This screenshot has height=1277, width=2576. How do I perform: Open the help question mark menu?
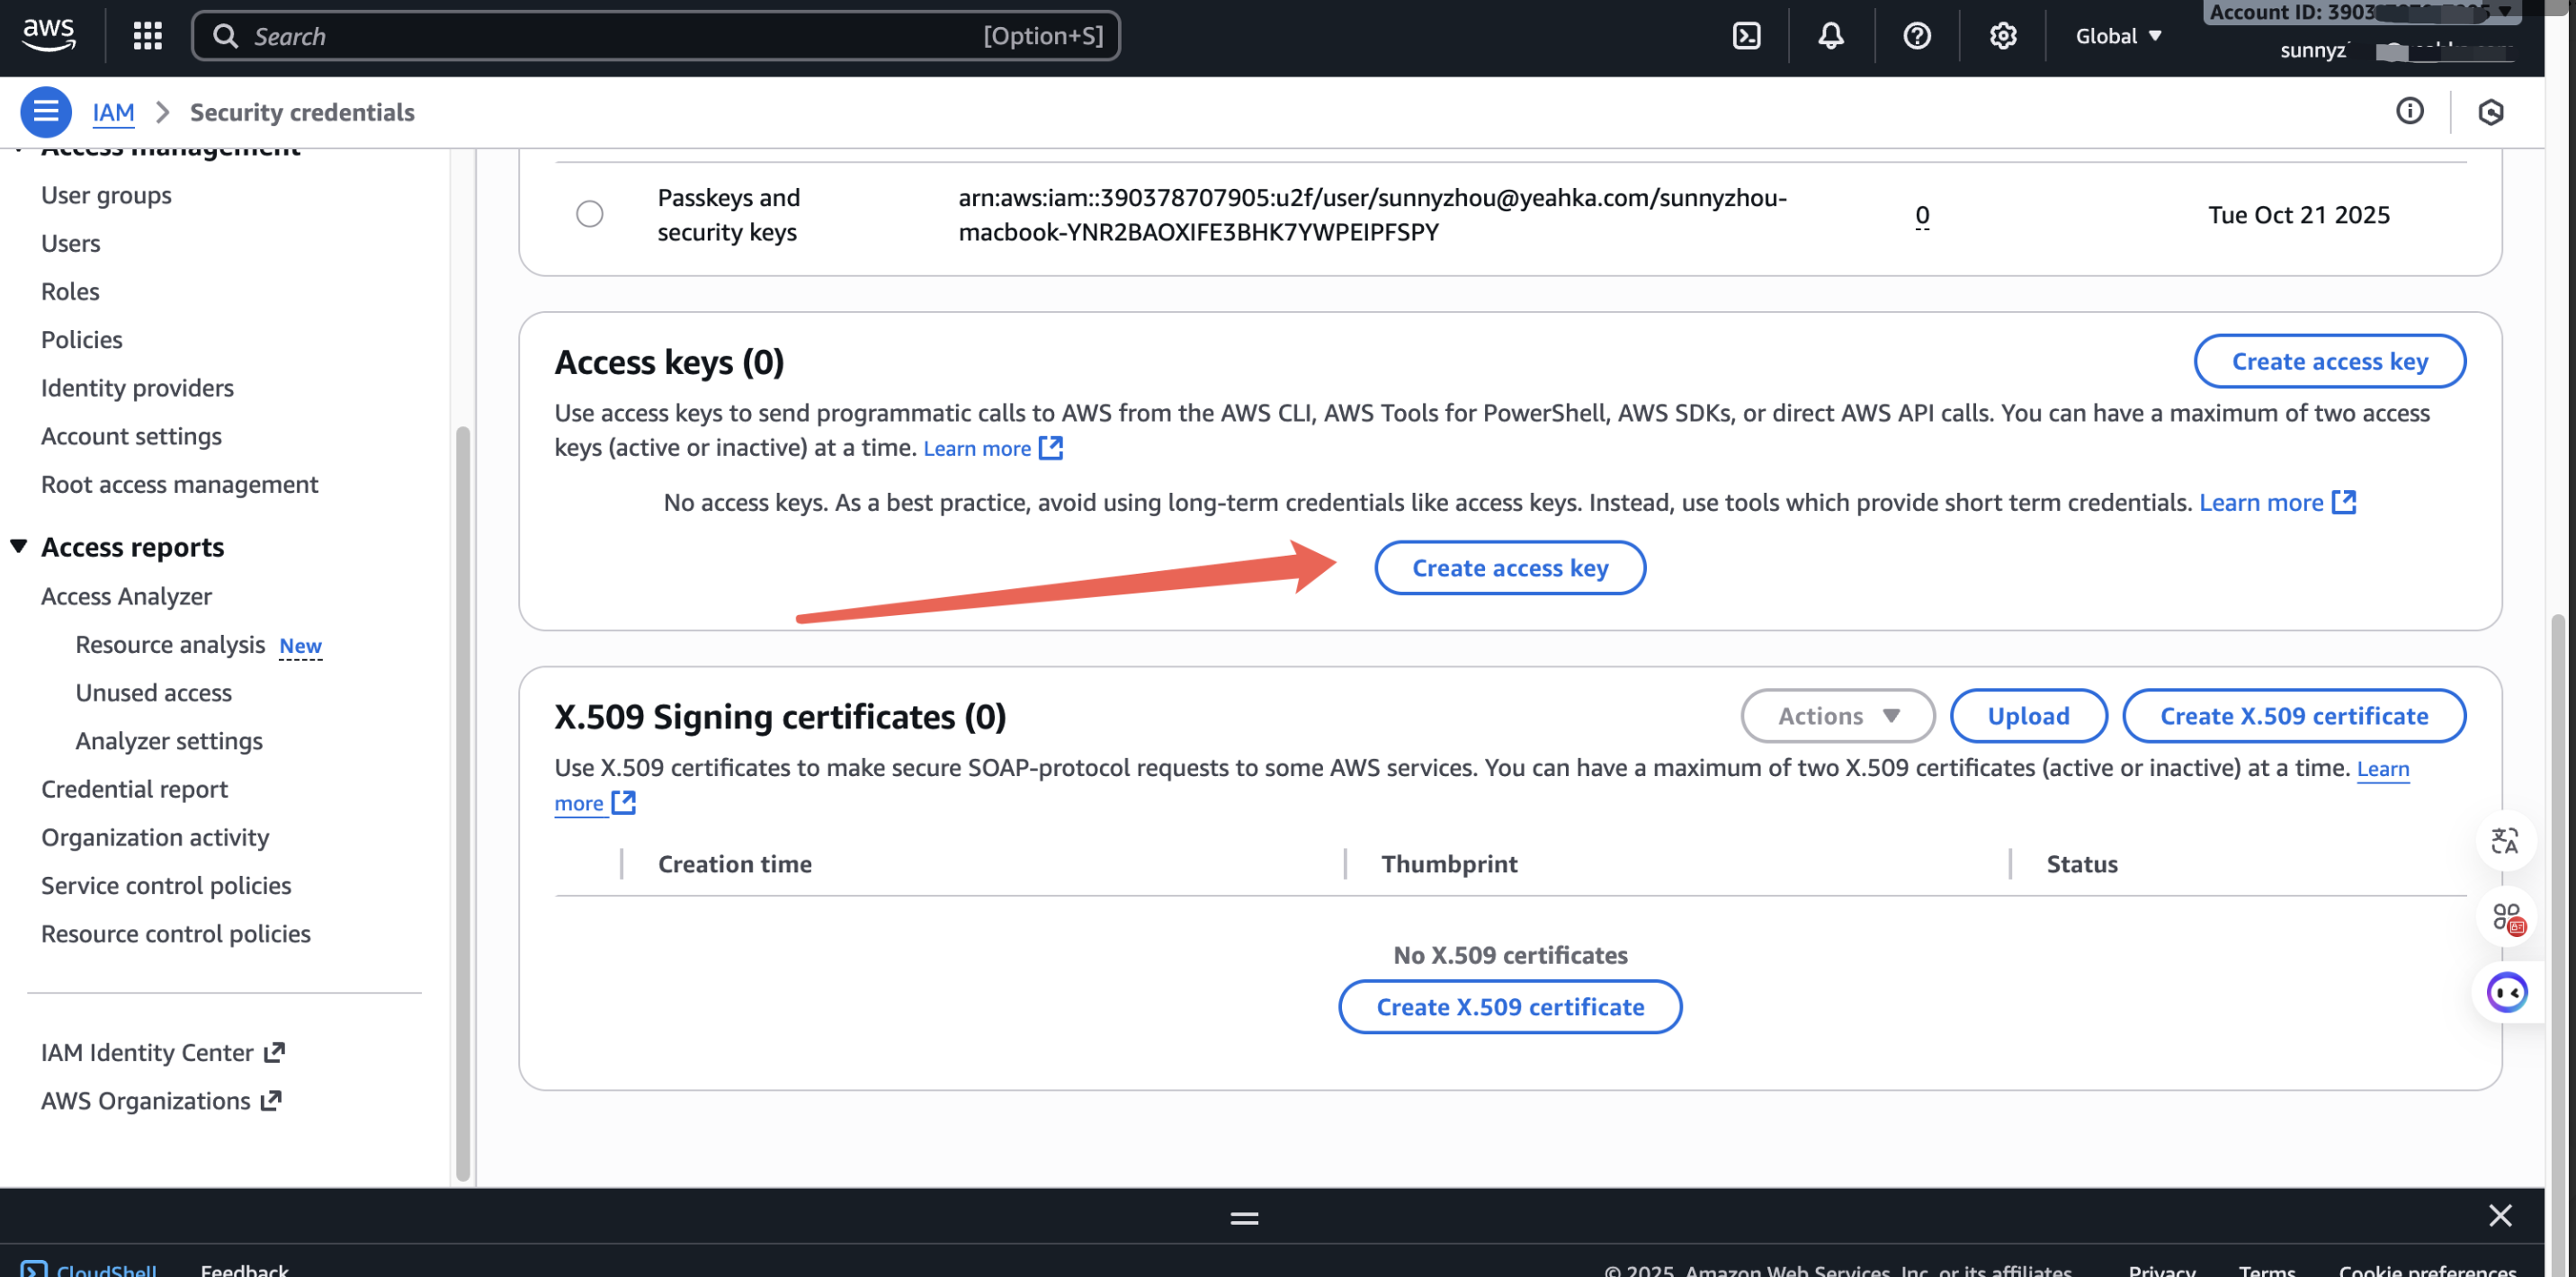coord(1916,36)
